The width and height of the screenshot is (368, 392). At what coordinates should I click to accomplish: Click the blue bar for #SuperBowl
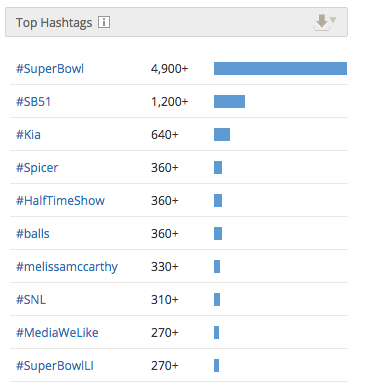click(x=280, y=68)
